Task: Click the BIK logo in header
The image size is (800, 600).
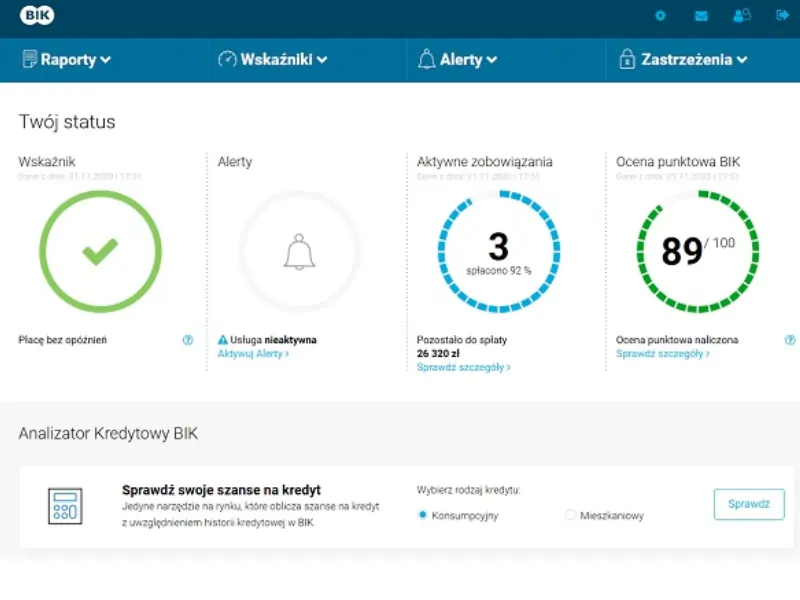Action: (37, 15)
